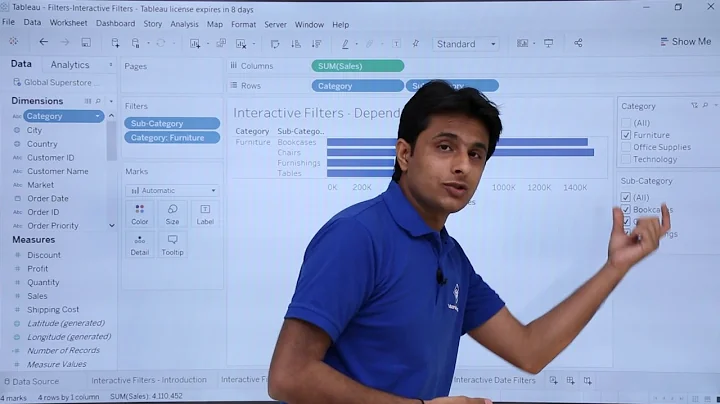Refresh the data with the circular arrow icon

(160, 43)
